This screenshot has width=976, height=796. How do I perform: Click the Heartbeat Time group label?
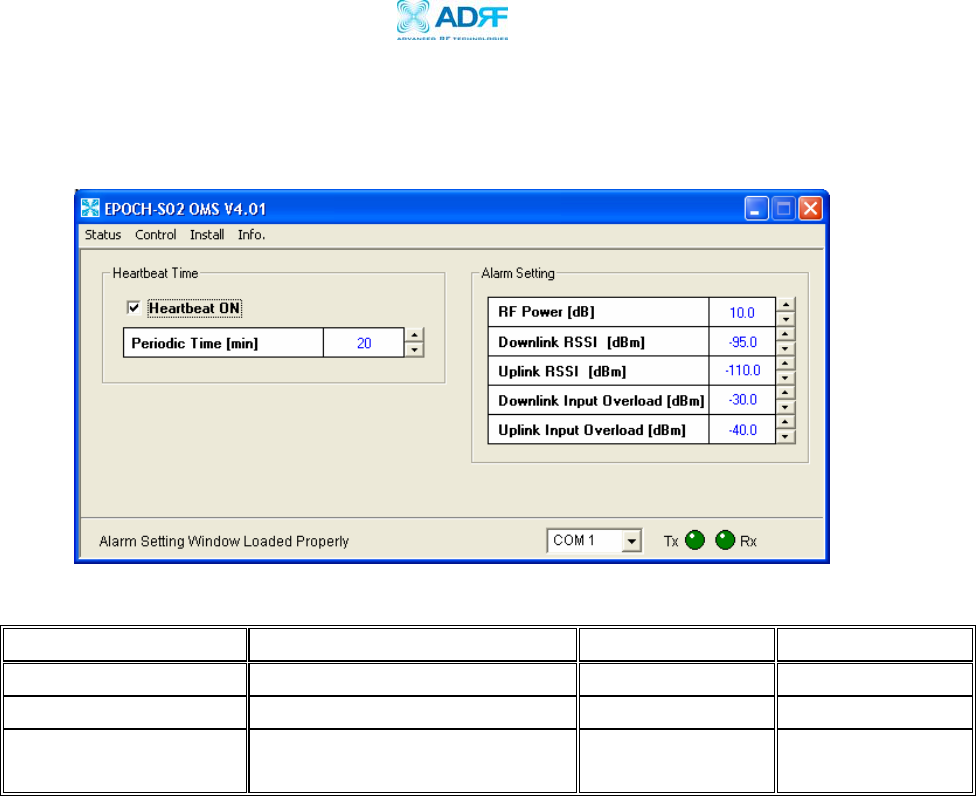(x=155, y=273)
